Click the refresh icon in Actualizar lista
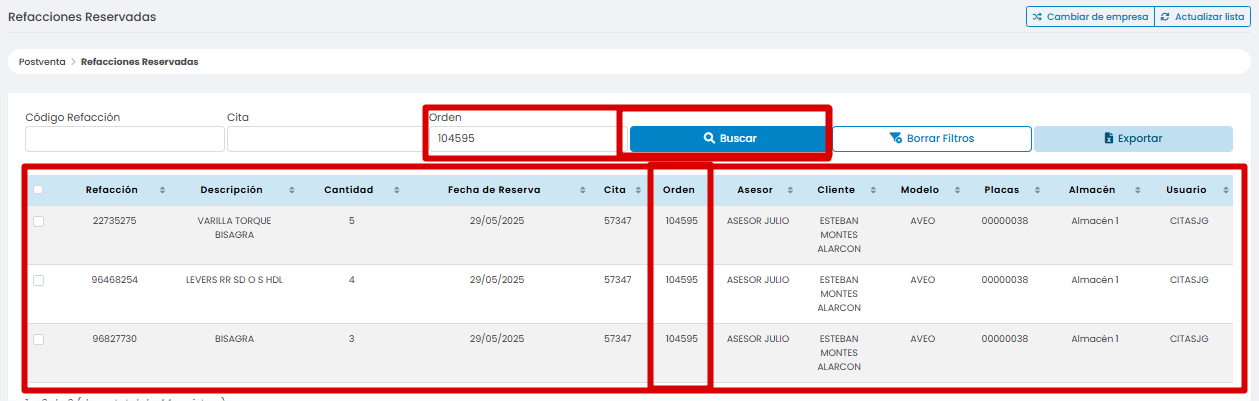Image resolution: width=1259 pixels, height=401 pixels. (1165, 17)
